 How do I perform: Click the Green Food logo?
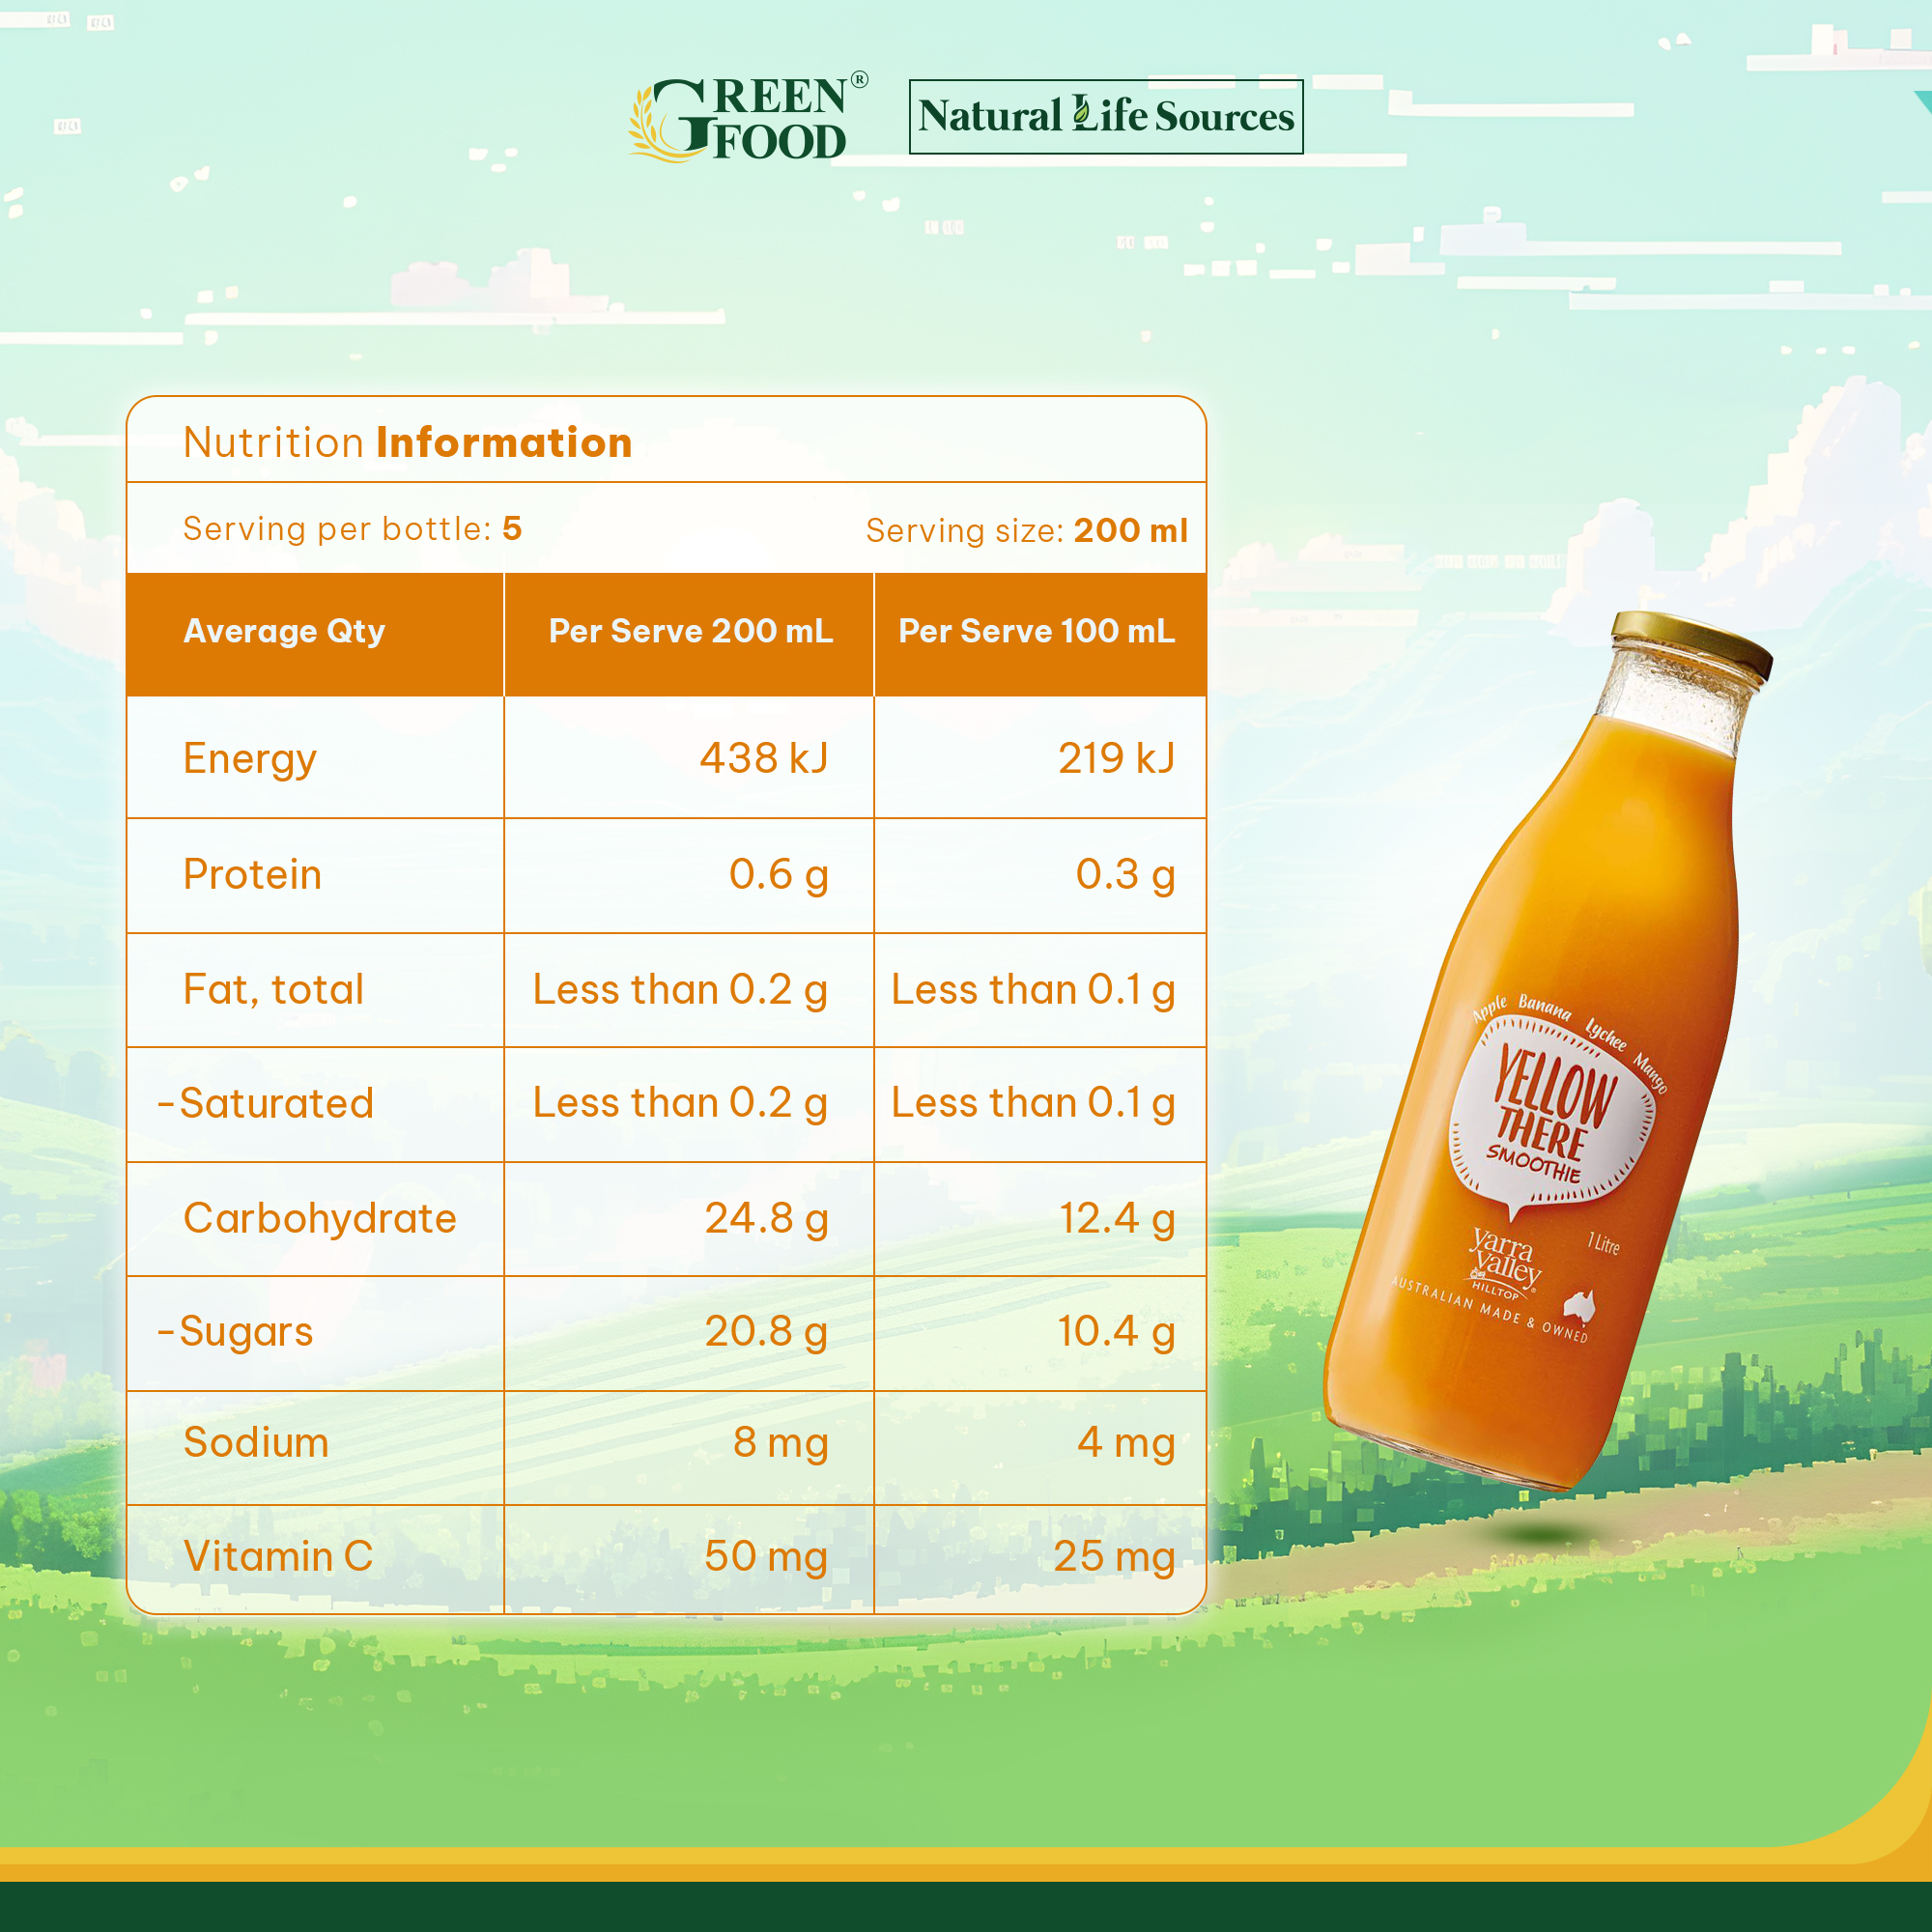pyautogui.click(x=748, y=118)
